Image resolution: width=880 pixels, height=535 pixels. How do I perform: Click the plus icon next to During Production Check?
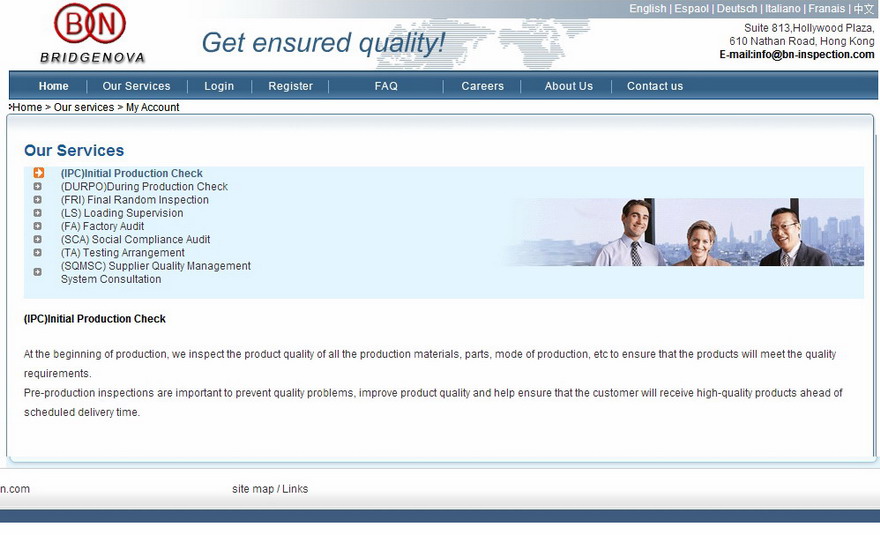click(38, 186)
